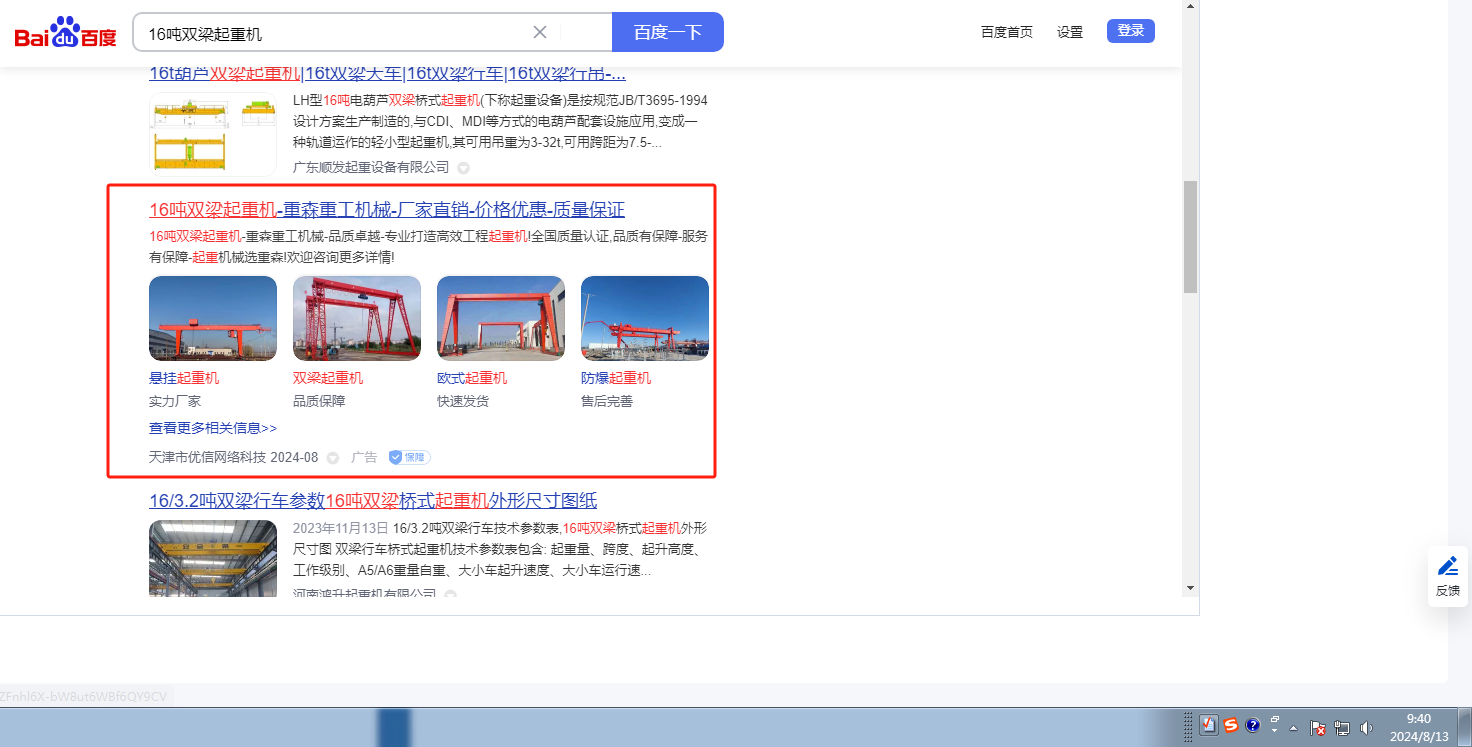Click 快速发货 caption text
This screenshot has height=747, width=1472.
pos(463,401)
